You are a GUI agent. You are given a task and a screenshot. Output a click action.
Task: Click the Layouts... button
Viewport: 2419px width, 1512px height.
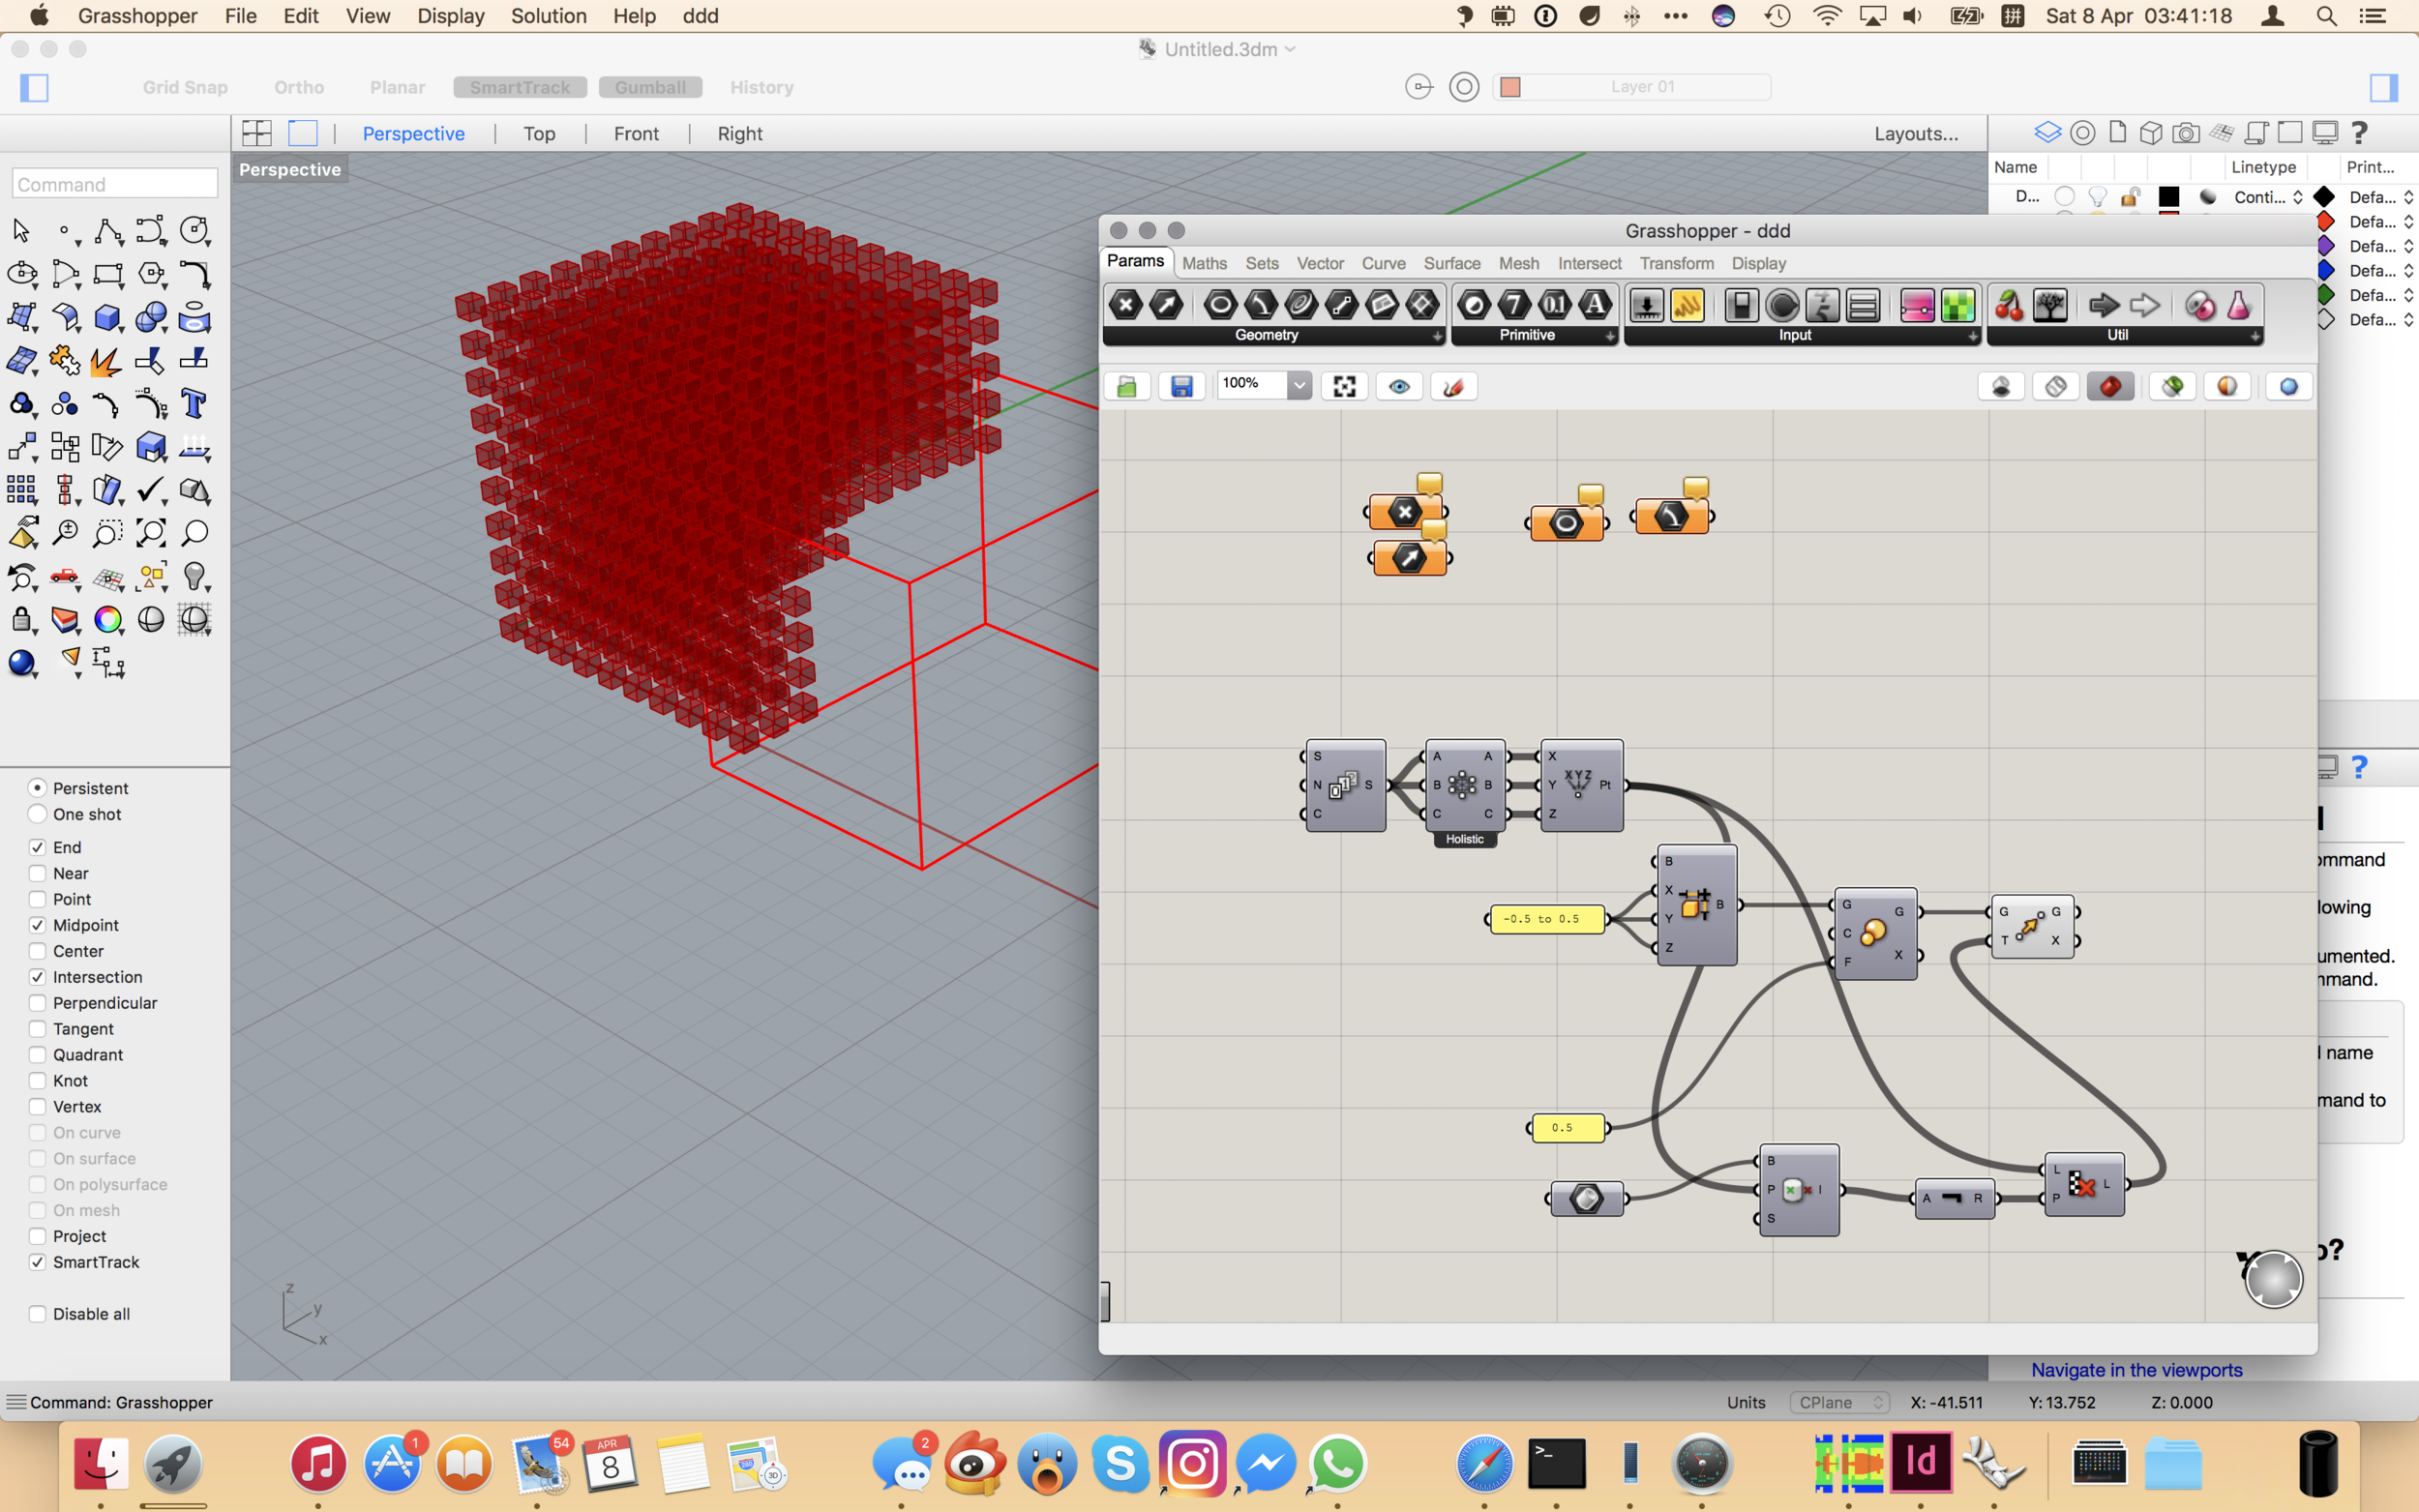(1916, 134)
